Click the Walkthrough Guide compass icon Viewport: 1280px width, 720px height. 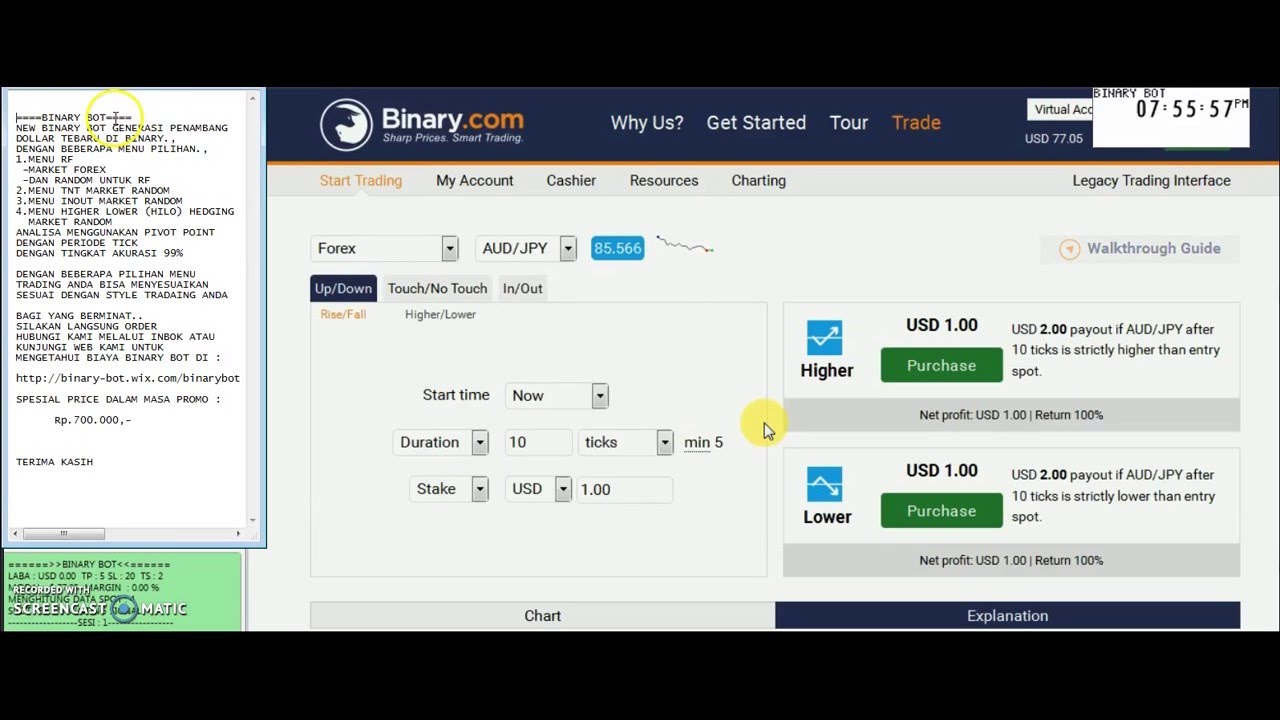click(x=1069, y=249)
